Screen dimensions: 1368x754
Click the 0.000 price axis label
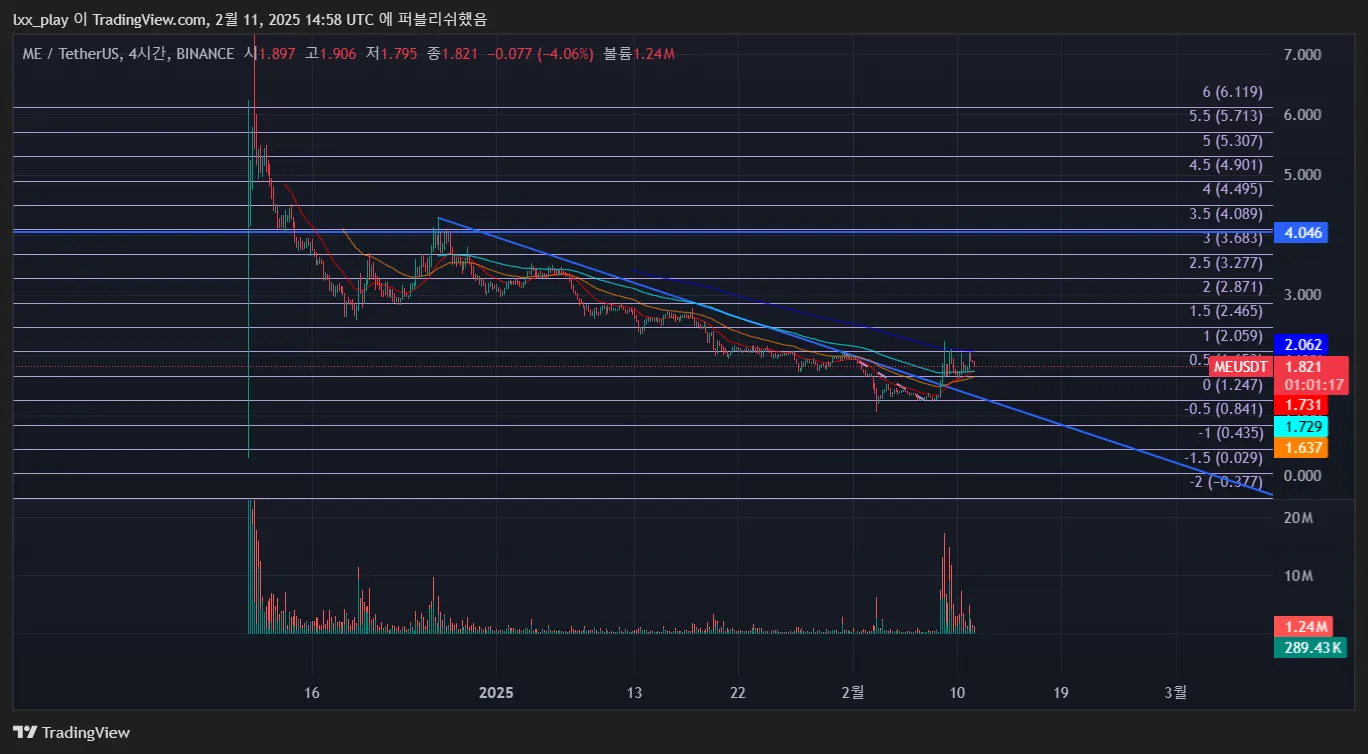1302,474
